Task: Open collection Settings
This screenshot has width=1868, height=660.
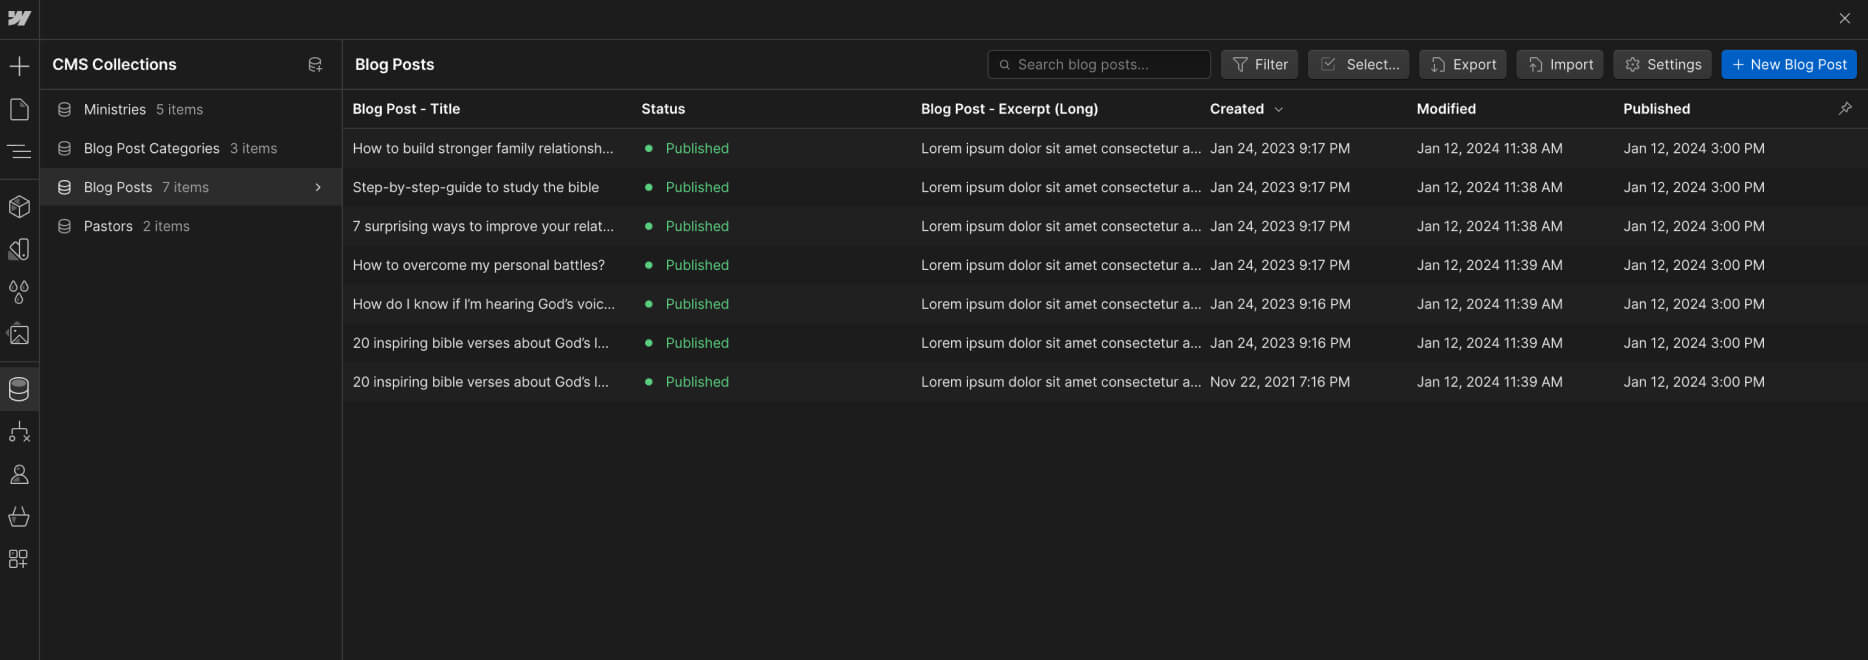Action: (1662, 64)
